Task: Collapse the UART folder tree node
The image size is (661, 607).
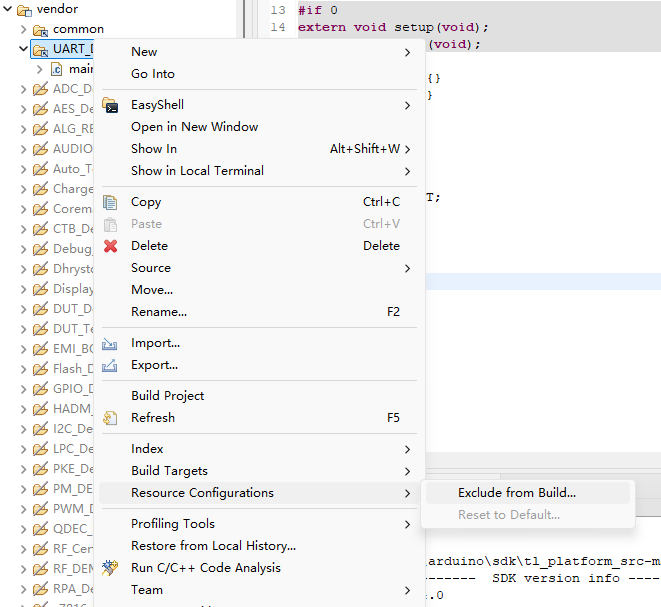Action: point(24,49)
